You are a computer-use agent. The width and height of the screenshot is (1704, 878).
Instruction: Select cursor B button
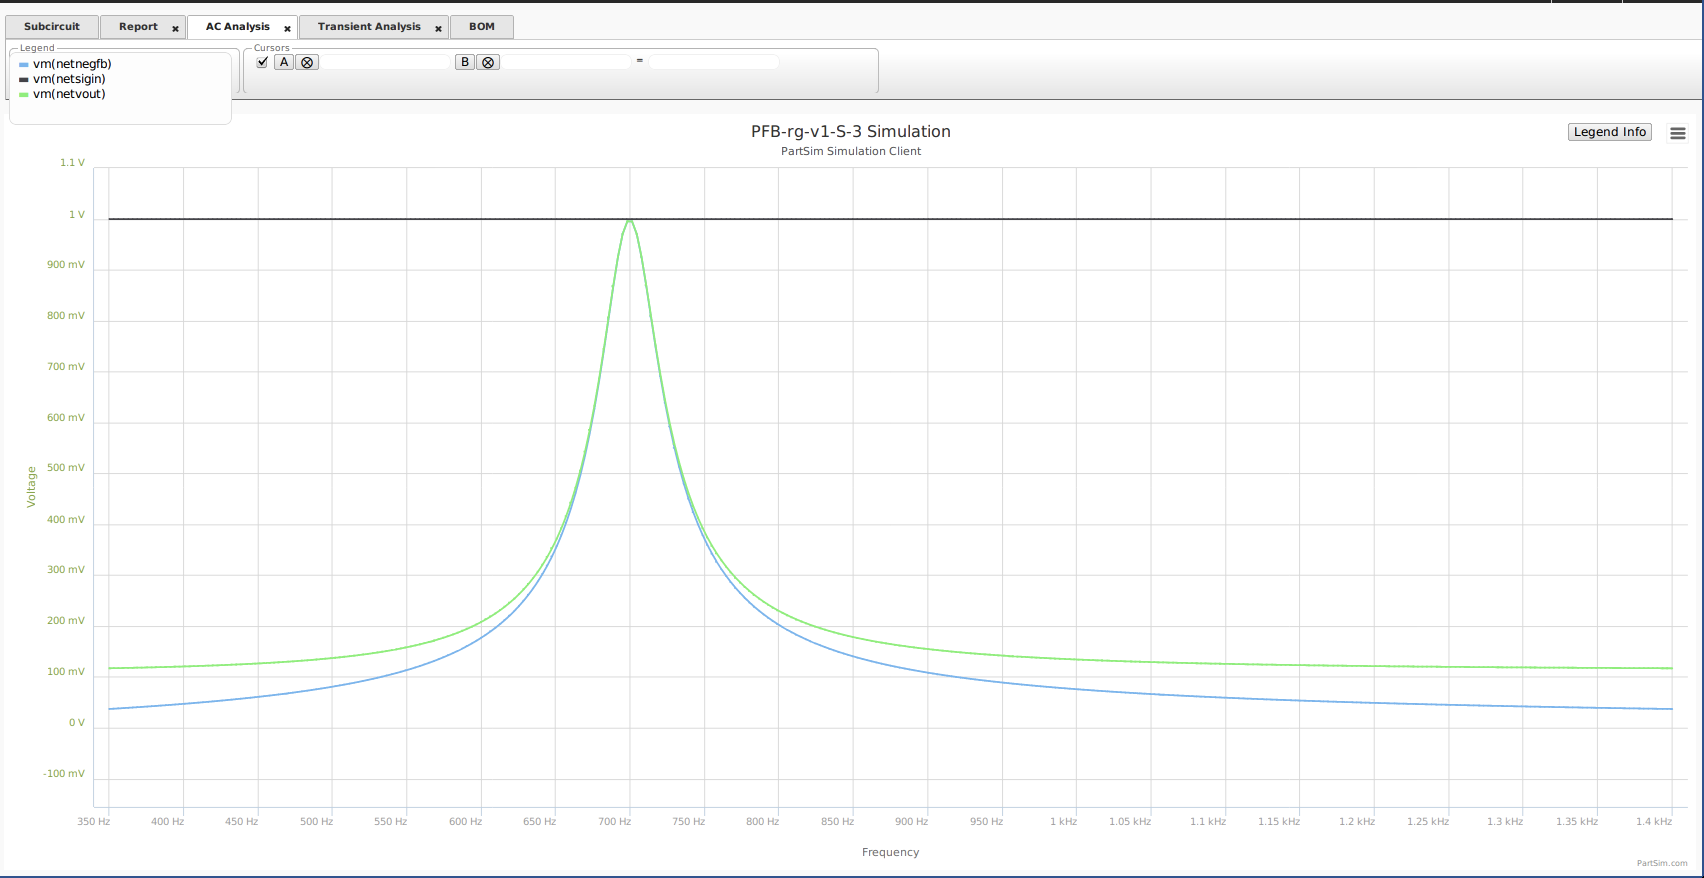[465, 62]
